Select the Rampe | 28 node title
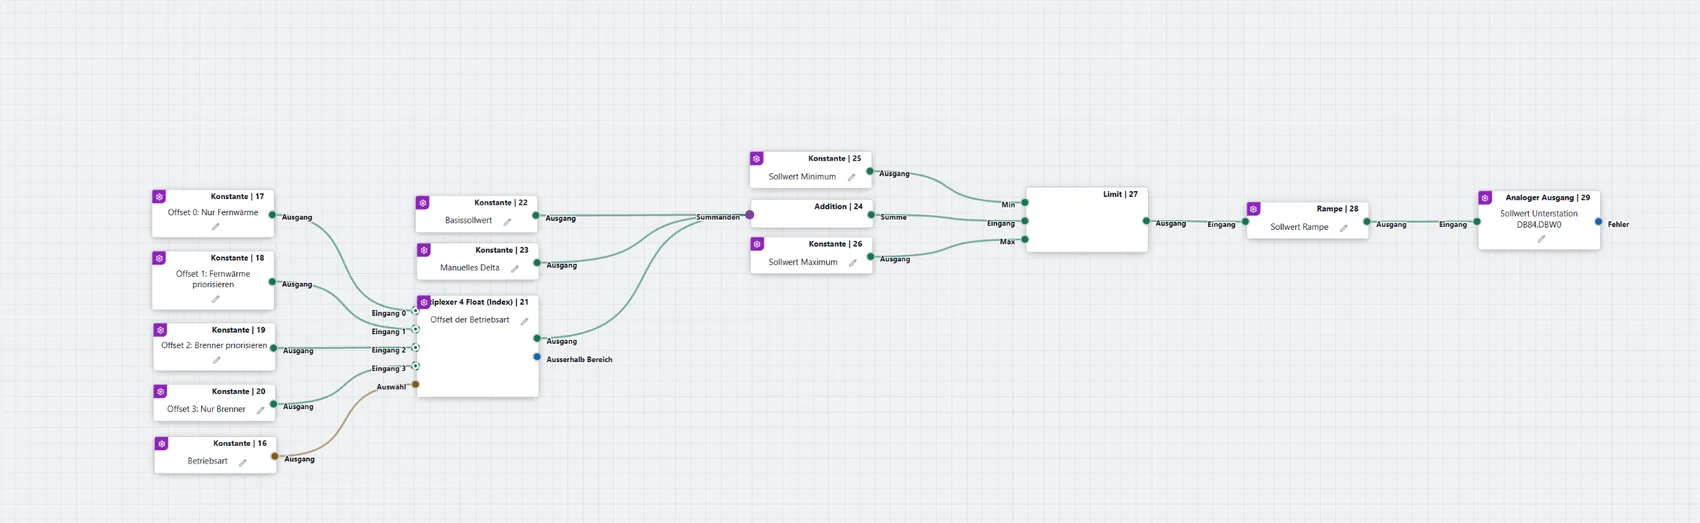Viewport: 1700px width, 523px height. (x=1337, y=209)
